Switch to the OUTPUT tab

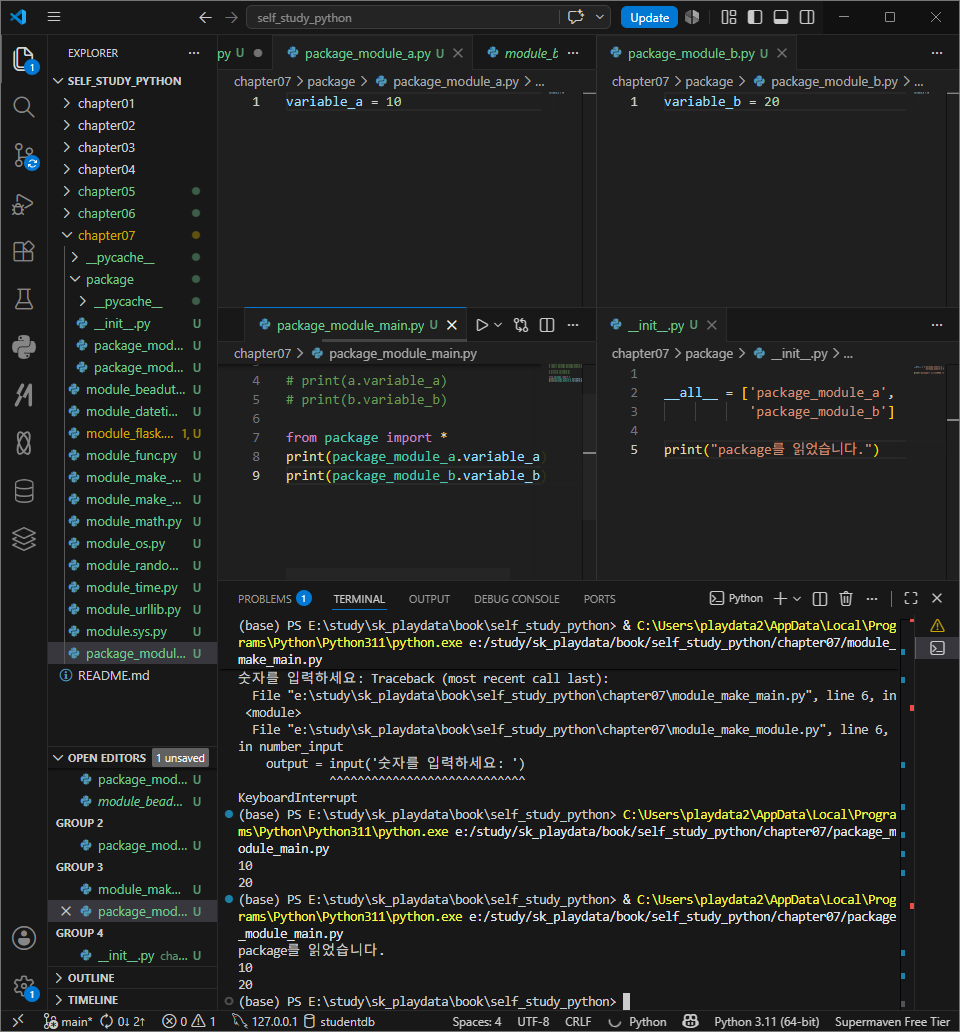coord(429,599)
